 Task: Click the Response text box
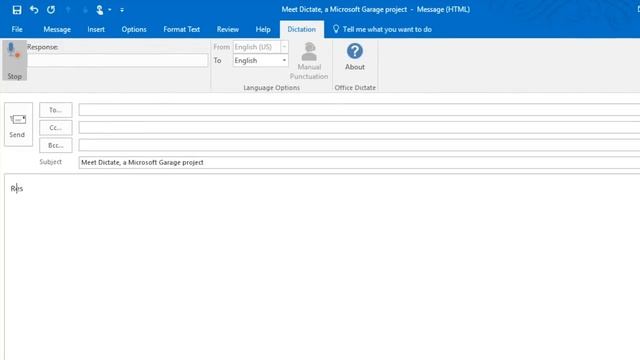click(118, 60)
